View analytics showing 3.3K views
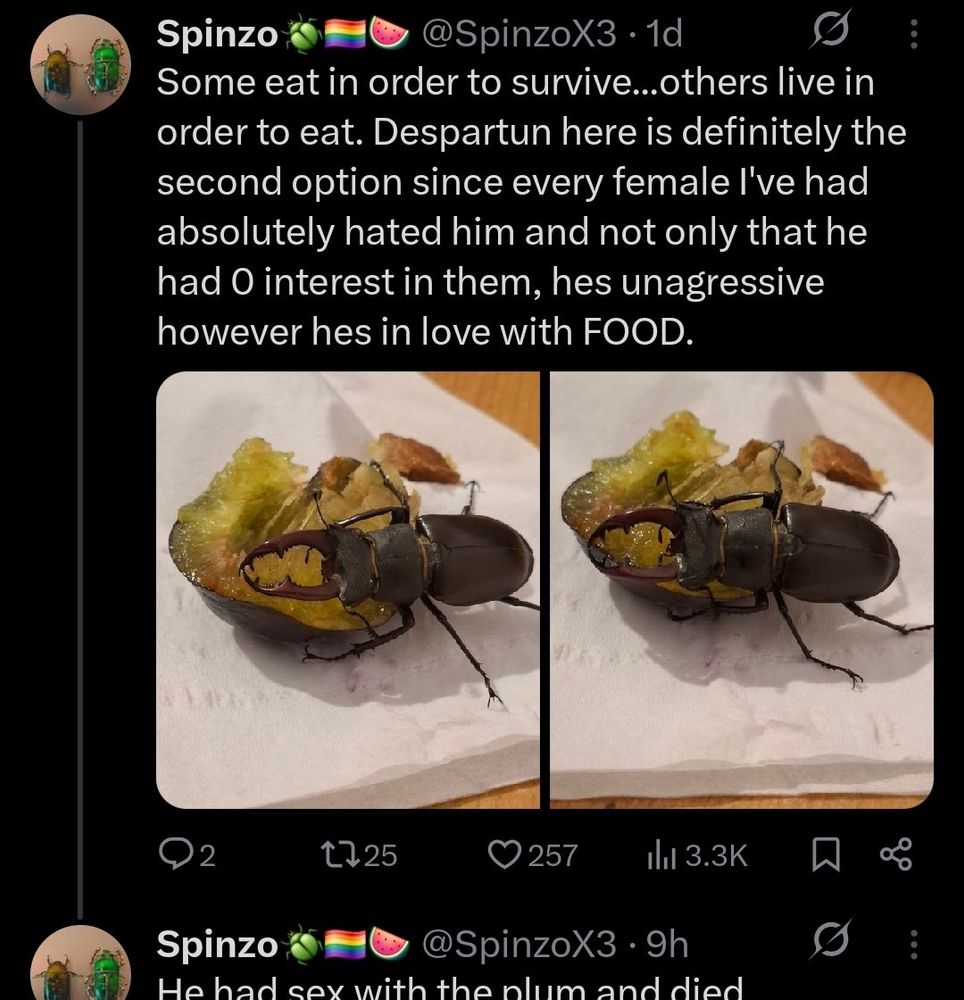 [696, 855]
